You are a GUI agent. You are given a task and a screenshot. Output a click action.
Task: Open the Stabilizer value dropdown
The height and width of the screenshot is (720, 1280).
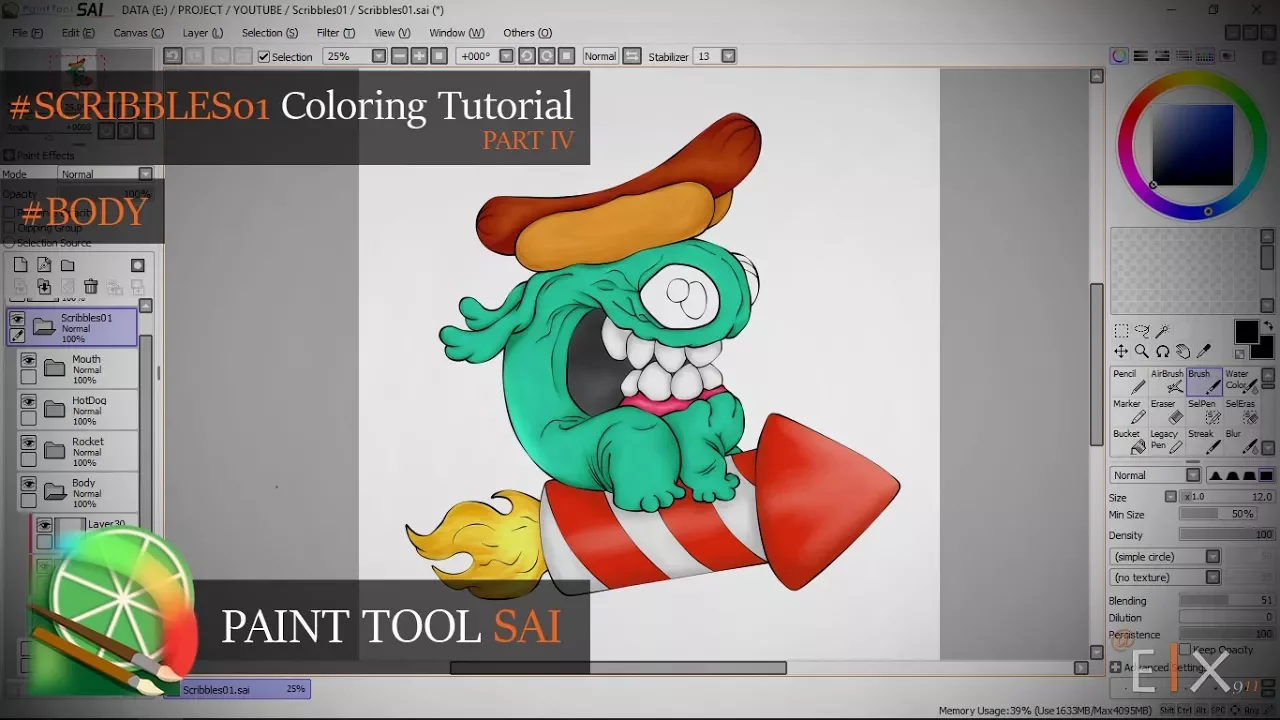728,56
